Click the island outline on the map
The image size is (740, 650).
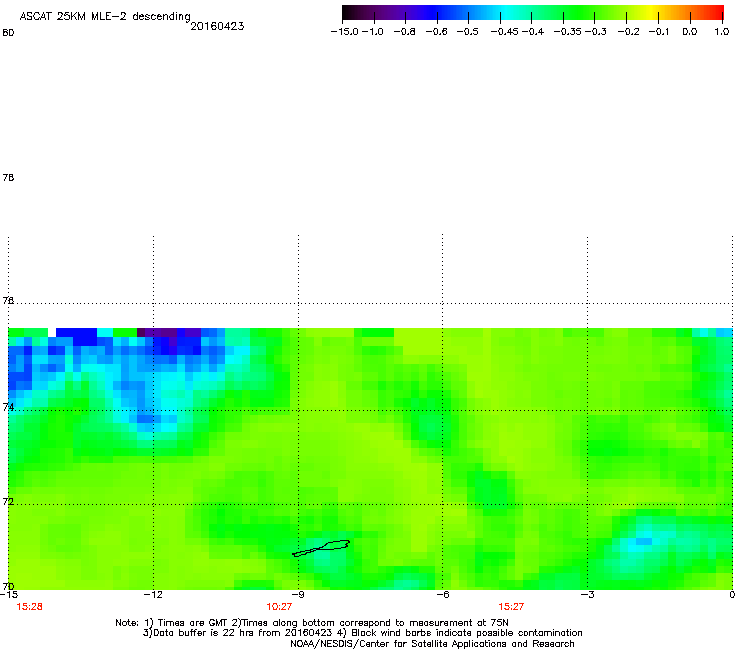click(321, 549)
